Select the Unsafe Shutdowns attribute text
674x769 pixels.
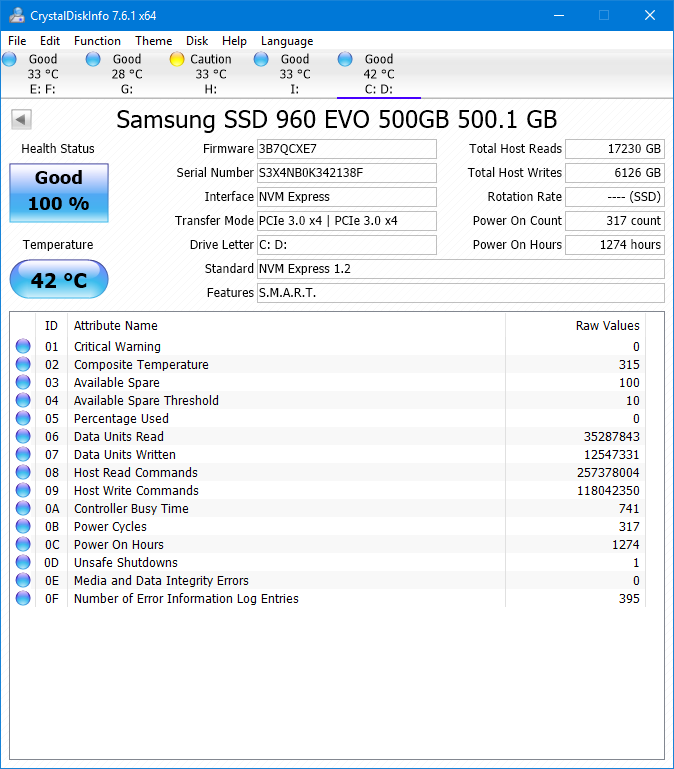coord(126,563)
